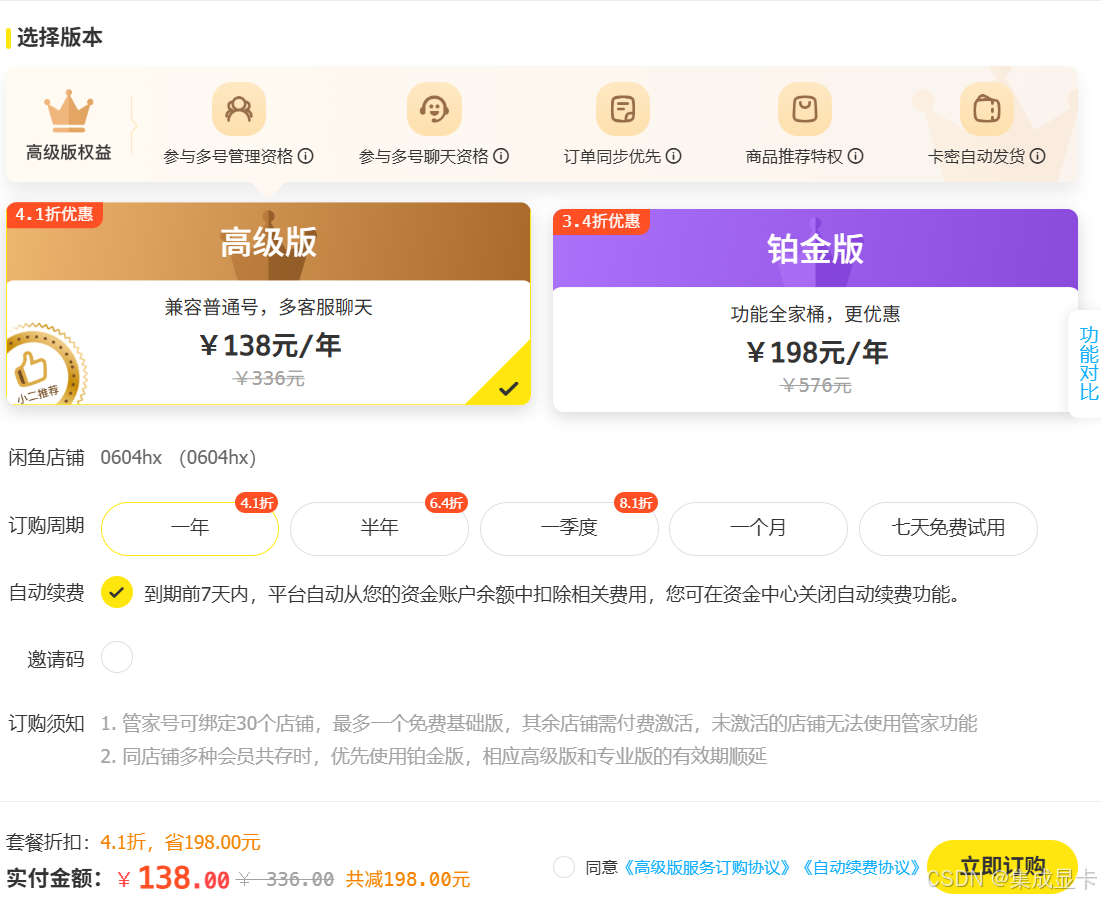Choose the 一年 subscription period
The width and height of the screenshot is (1101, 899).
[x=190, y=528]
